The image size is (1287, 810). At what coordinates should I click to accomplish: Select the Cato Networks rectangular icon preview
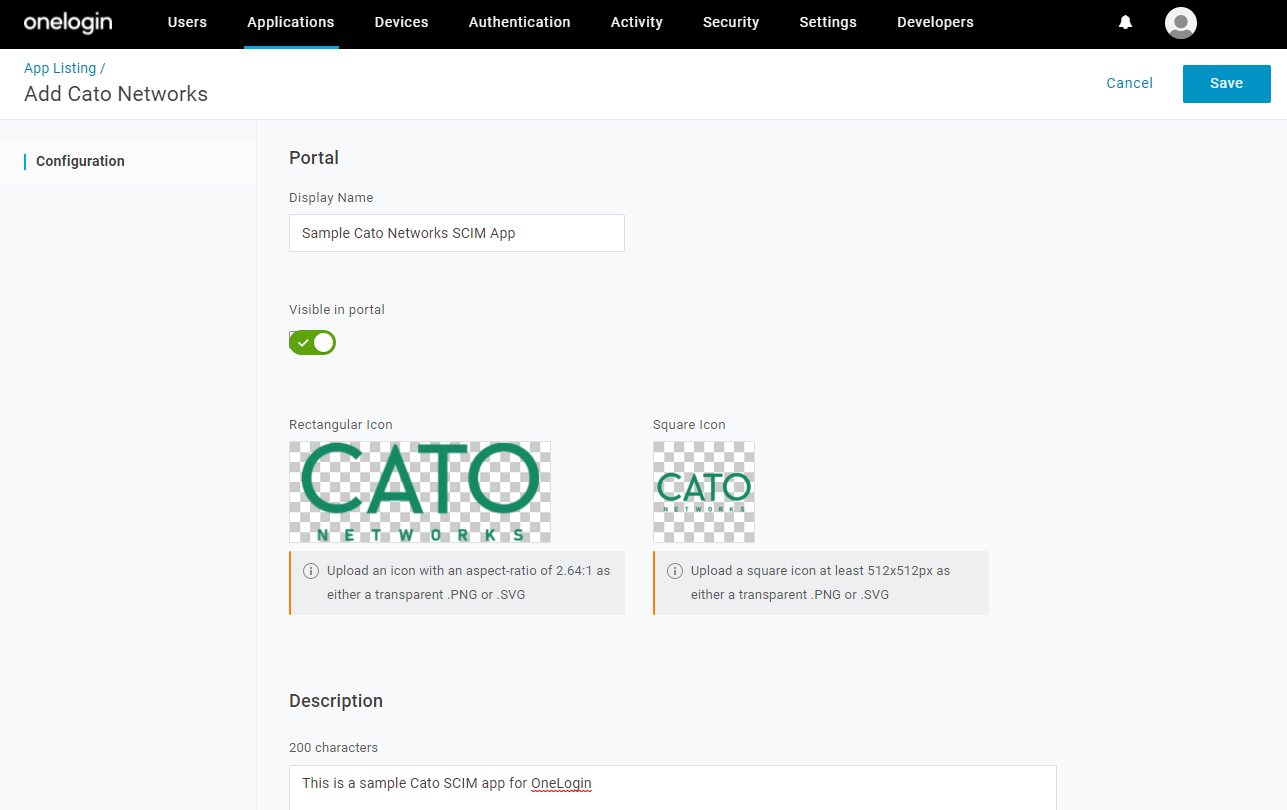pos(419,491)
